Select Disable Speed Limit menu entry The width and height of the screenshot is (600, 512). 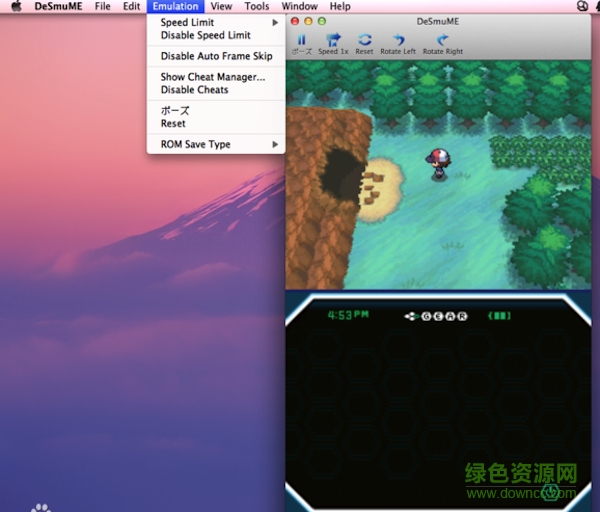[216, 35]
